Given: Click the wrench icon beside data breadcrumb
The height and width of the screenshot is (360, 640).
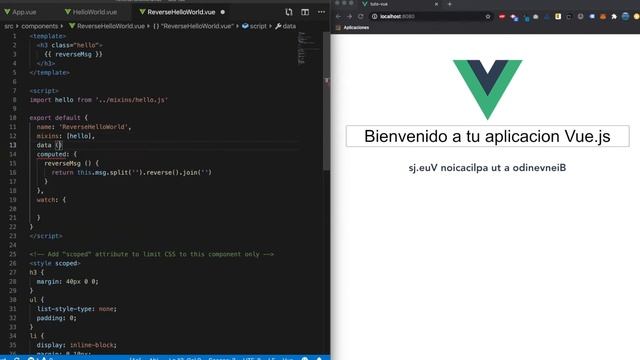Looking at the screenshot, I should point(278,26).
